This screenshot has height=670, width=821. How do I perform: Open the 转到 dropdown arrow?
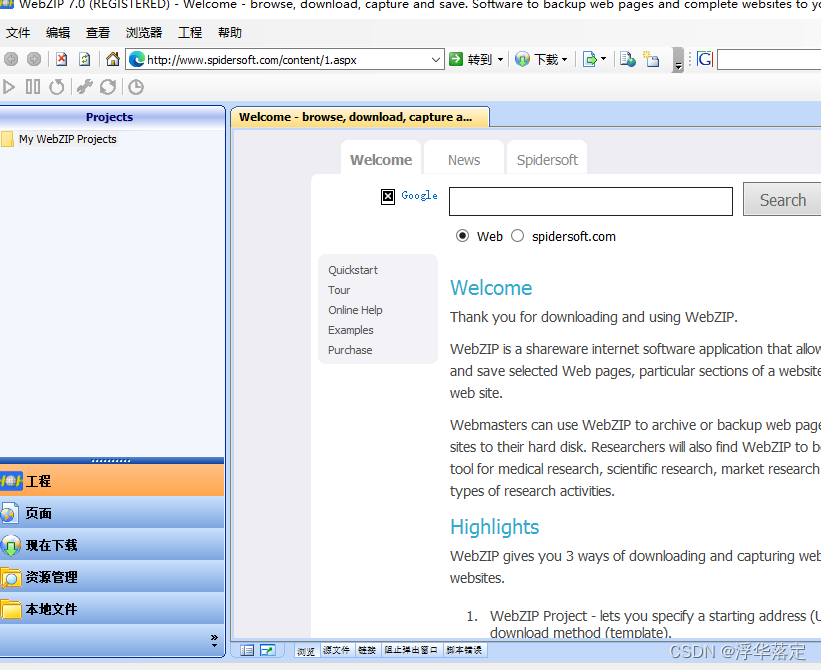[500, 60]
